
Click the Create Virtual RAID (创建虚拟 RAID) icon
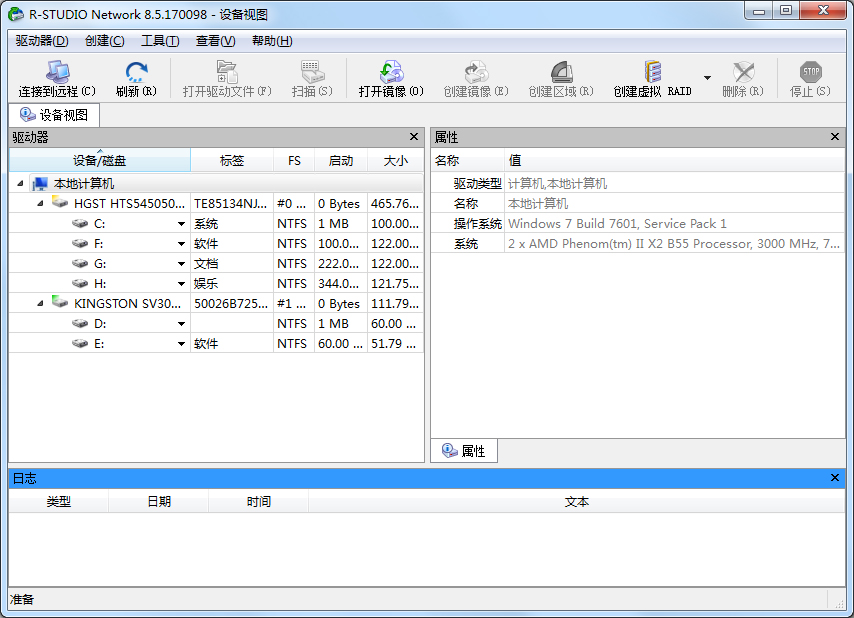tap(652, 72)
